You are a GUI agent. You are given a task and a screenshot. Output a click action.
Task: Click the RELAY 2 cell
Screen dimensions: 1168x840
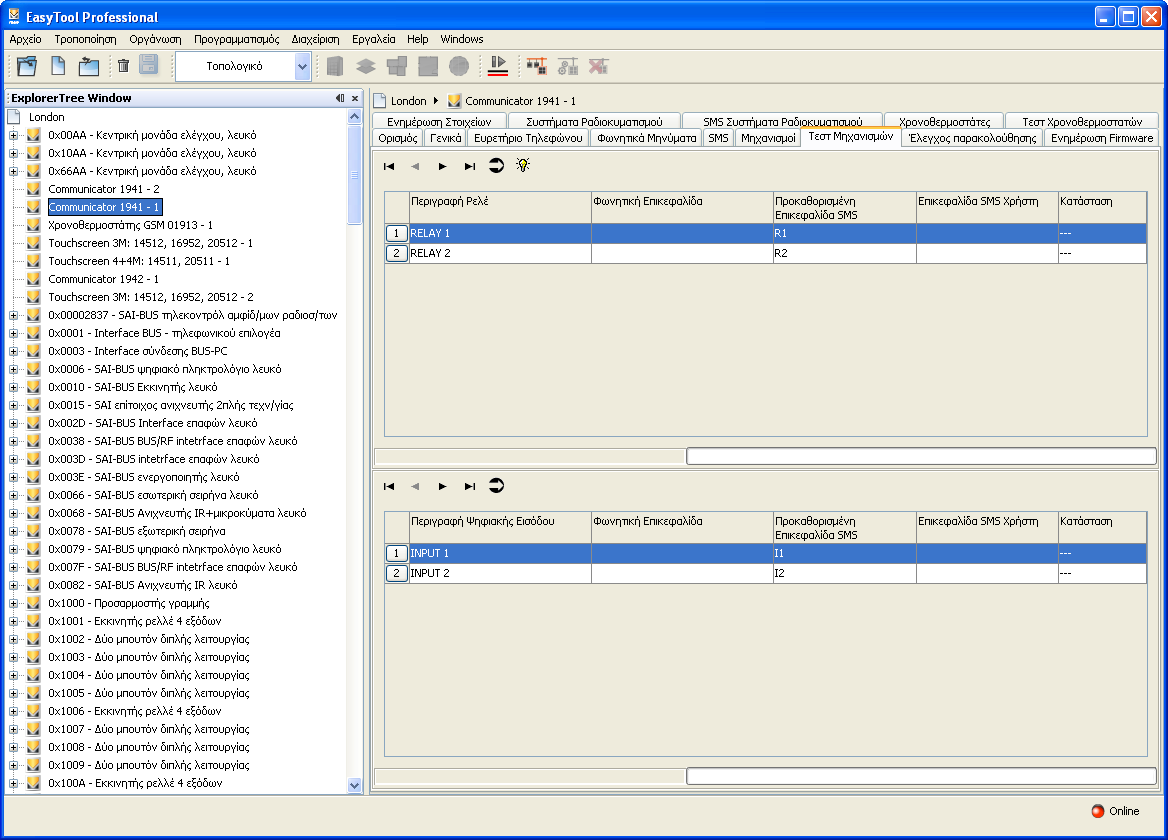click(500, 254)
